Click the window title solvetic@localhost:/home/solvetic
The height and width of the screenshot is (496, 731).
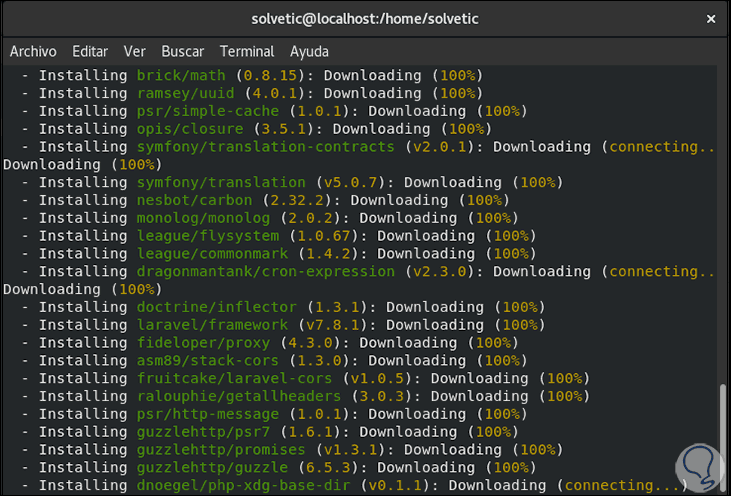click(365, 19)
